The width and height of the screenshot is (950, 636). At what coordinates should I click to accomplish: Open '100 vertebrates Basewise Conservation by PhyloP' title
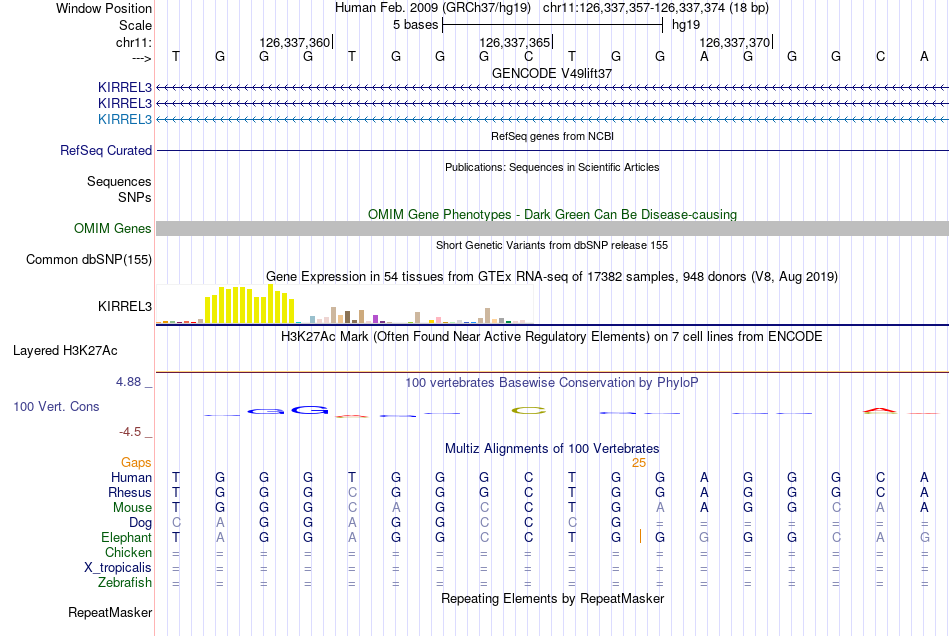(x=552, y=383)
